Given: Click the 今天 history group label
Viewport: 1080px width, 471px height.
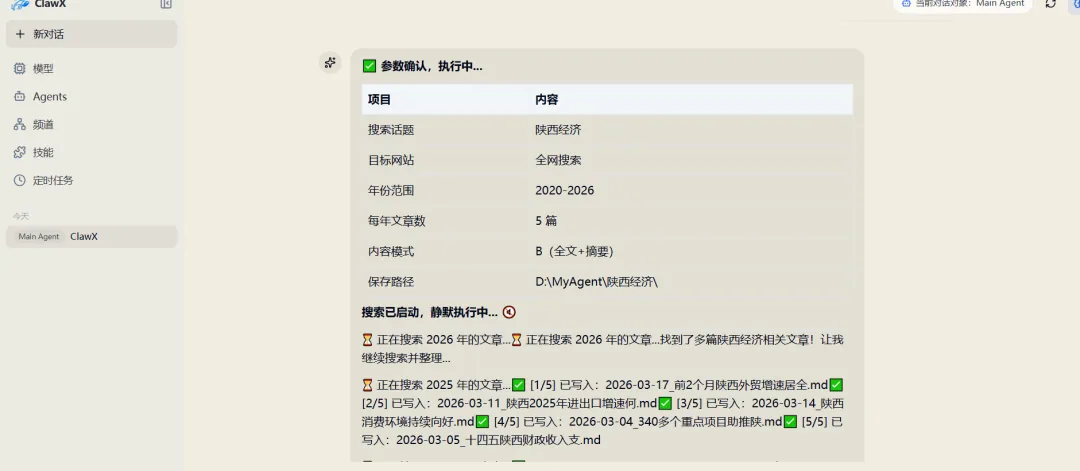Looking at the screenshot, I should point(21,216).
